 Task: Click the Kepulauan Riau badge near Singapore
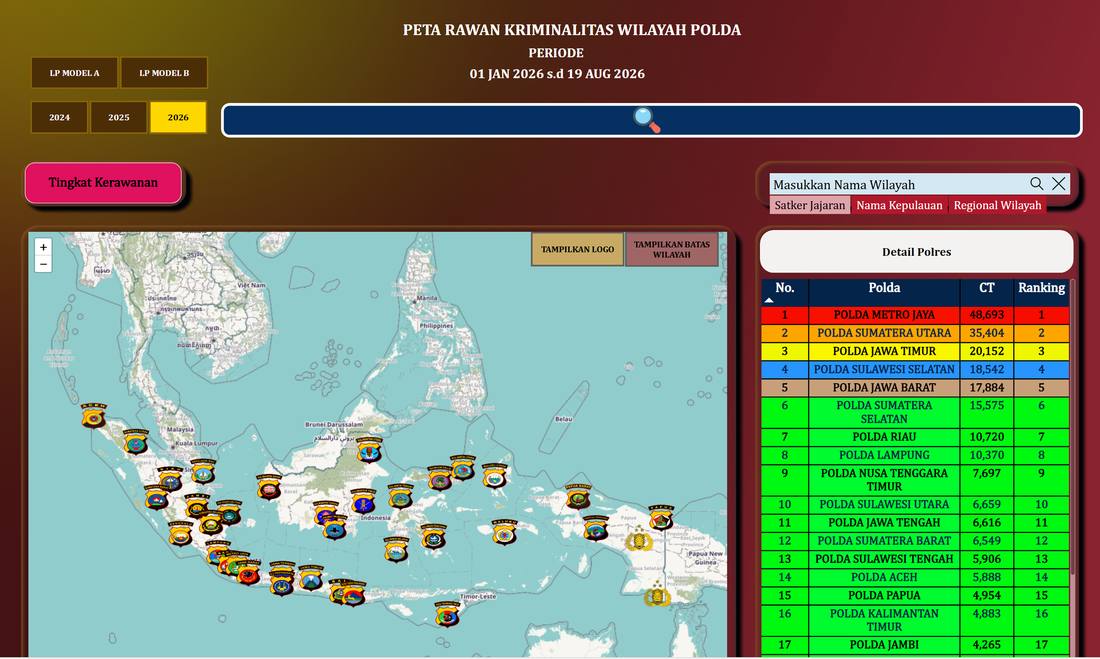[203, 472]
